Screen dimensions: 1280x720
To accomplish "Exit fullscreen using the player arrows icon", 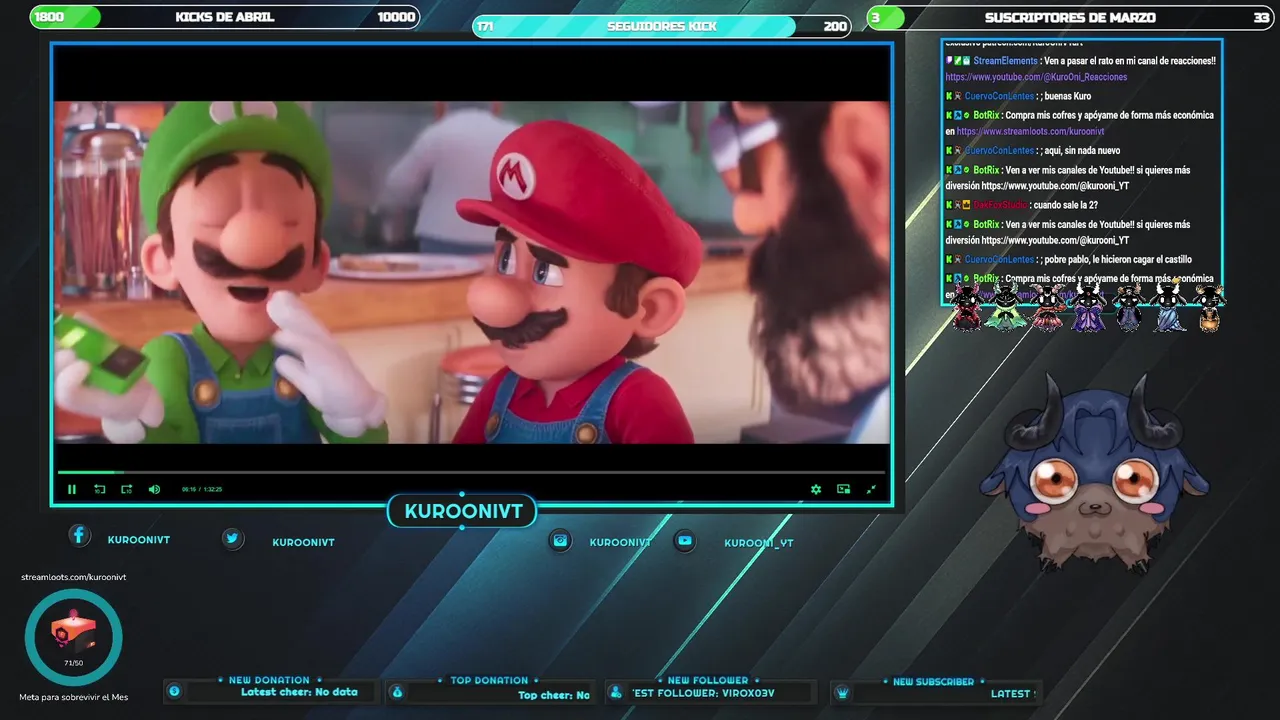I will coord(871,489).
